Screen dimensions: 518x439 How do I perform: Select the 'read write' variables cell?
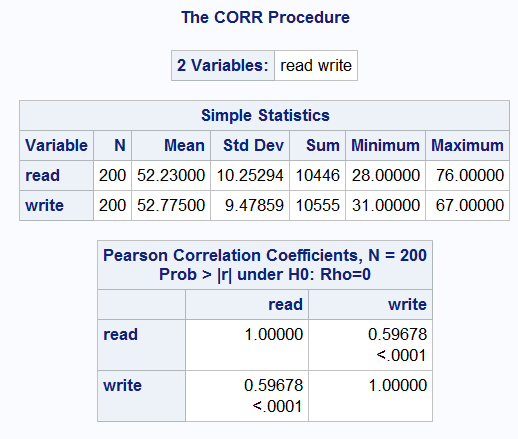tap(316, 65)
